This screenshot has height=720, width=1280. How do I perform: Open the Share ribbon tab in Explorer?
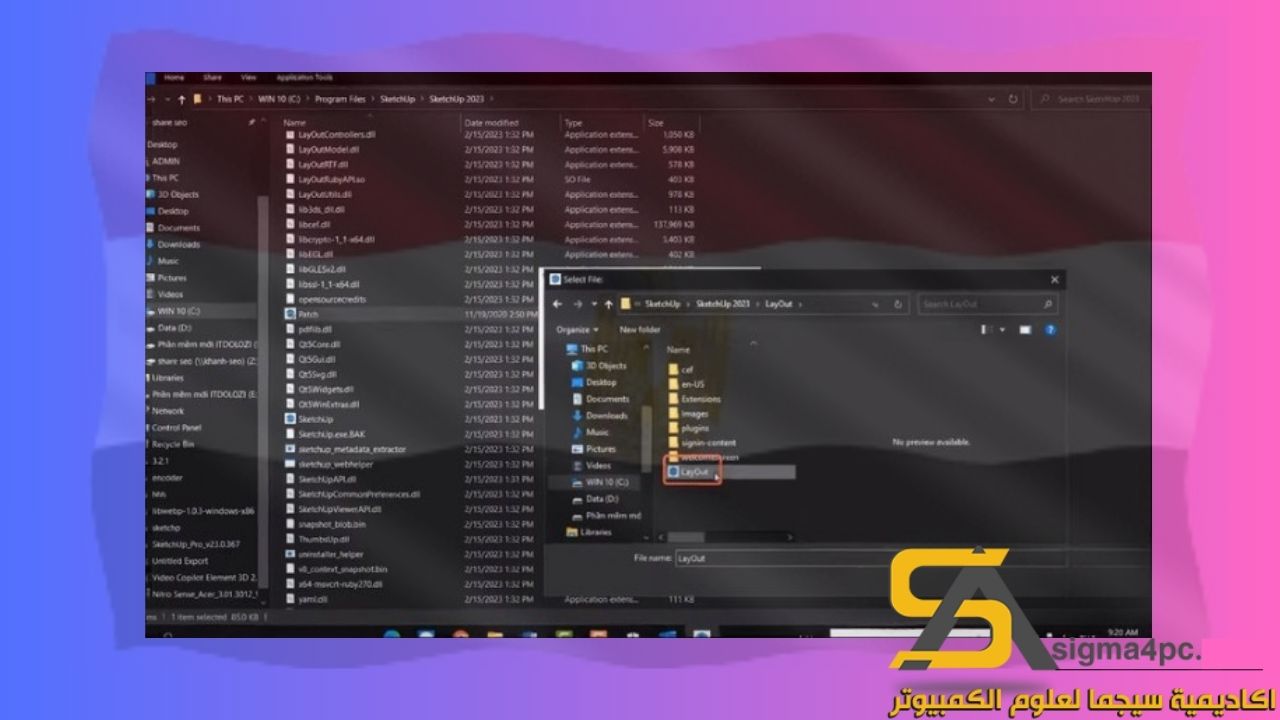pyautogui.click(x=212, y=77)
